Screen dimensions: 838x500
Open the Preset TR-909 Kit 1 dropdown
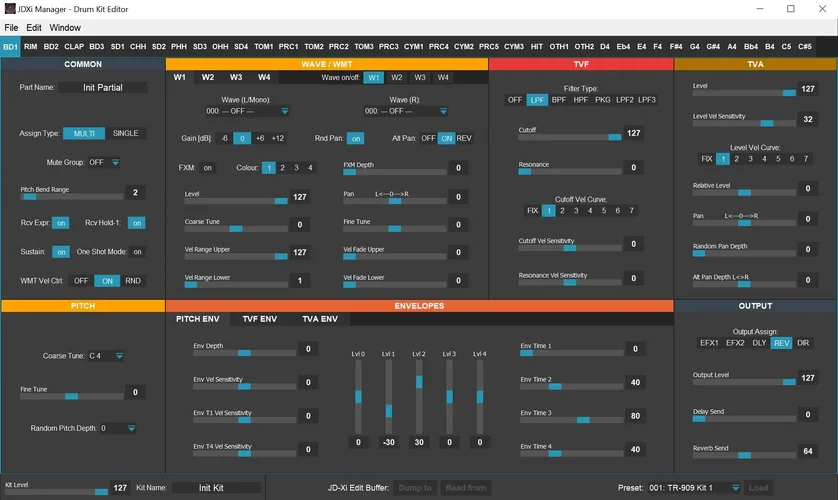[693, 488]
